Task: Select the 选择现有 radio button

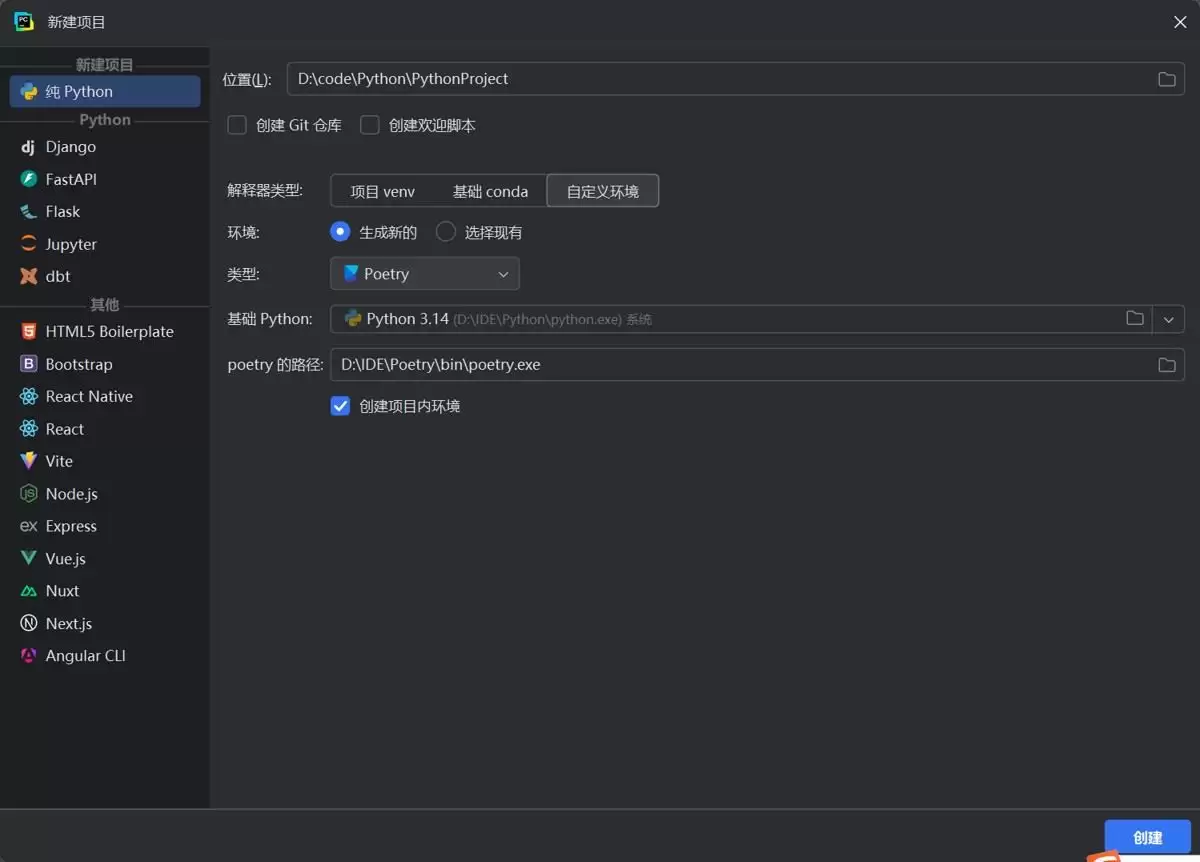Action: (446, 232)
